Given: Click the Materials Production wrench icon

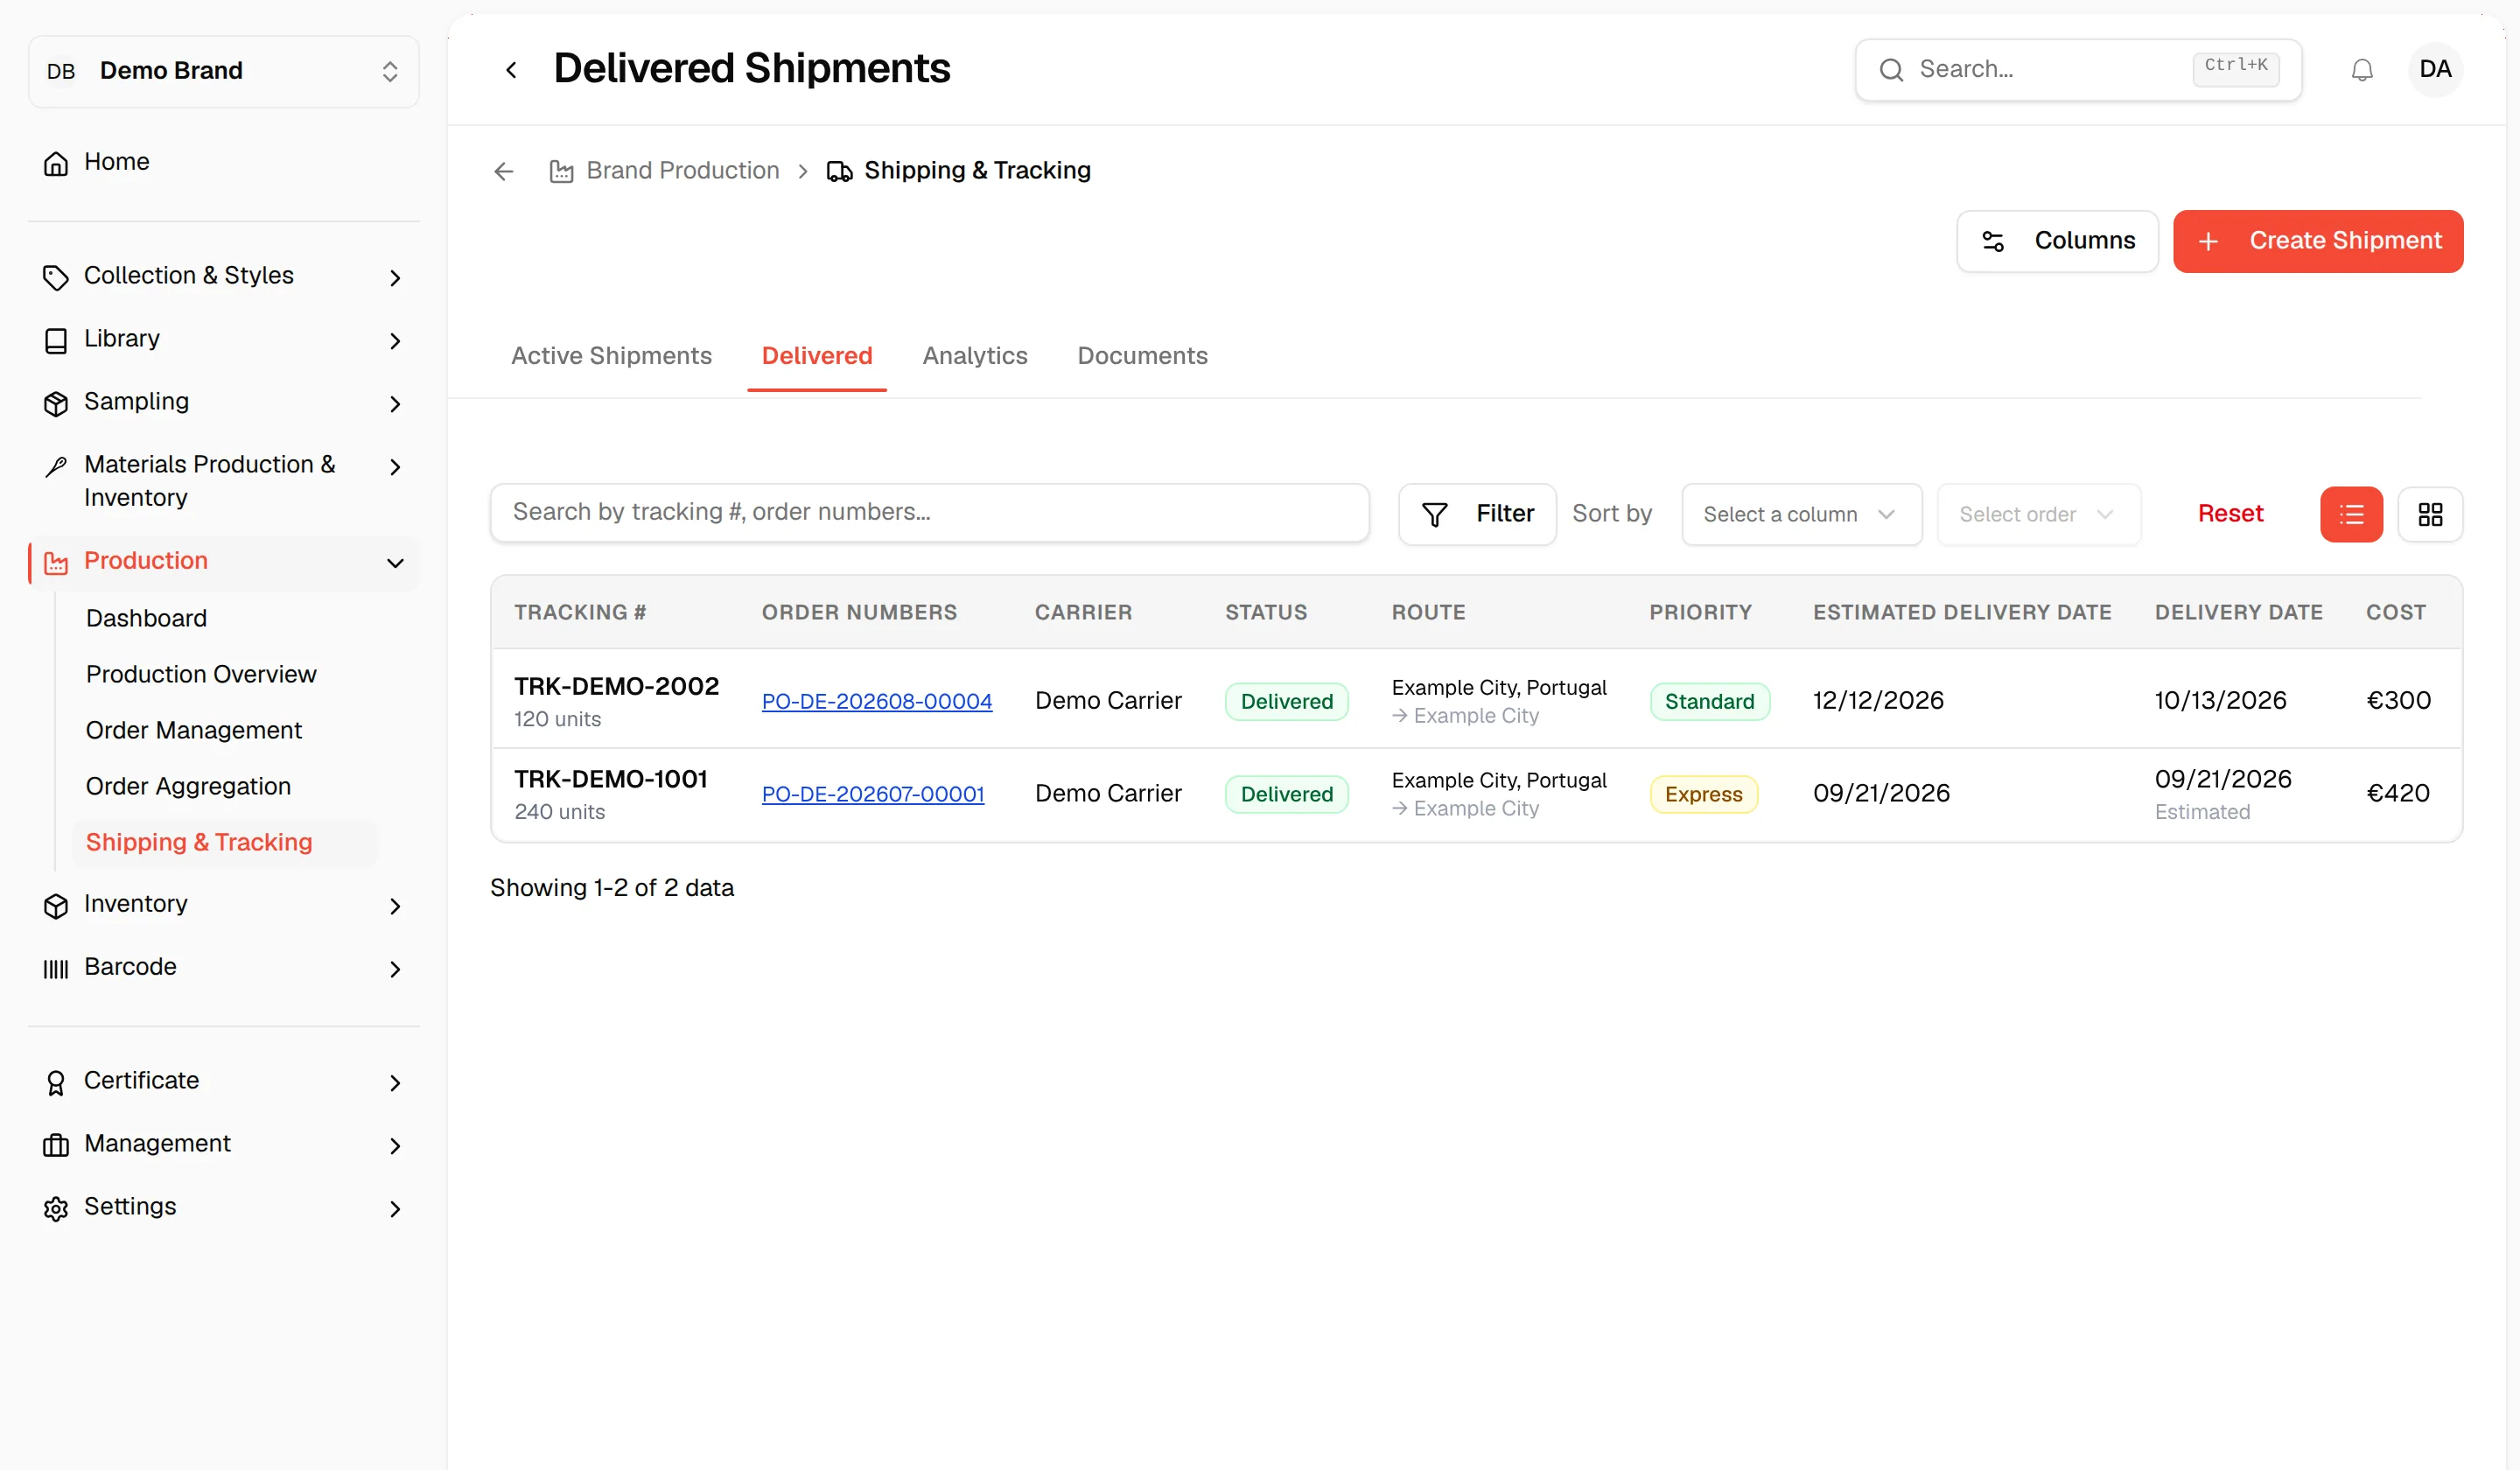Looking at the screenshot, I should tap(56, 466).
